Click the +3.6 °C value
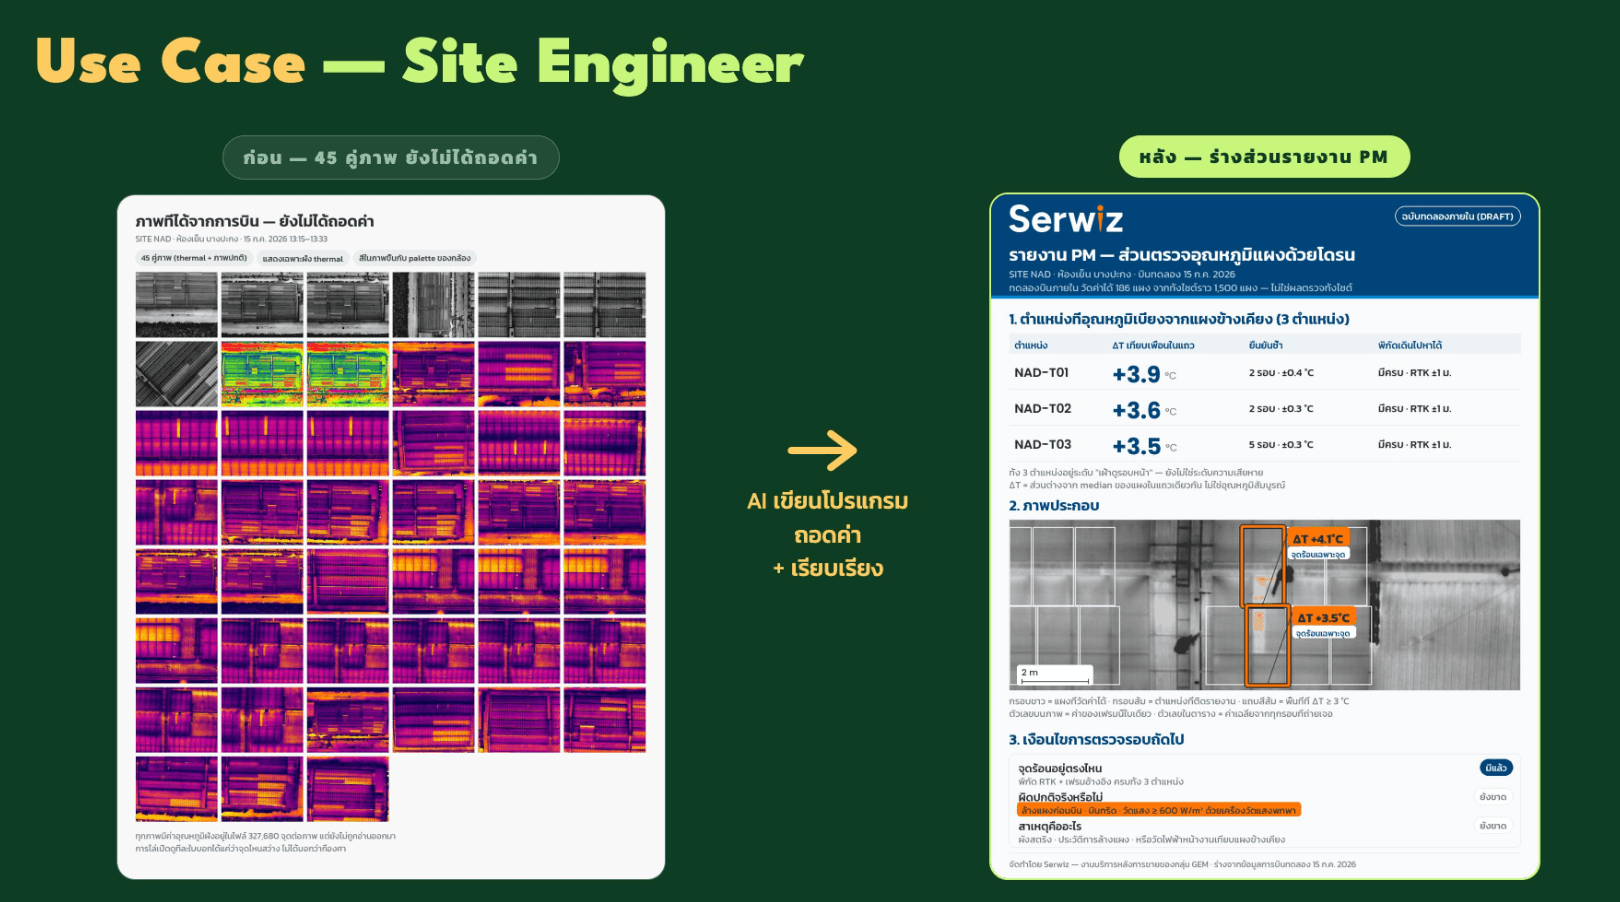The width and height of the screenshot is (1620, 902). click(x=1144, y=410)
